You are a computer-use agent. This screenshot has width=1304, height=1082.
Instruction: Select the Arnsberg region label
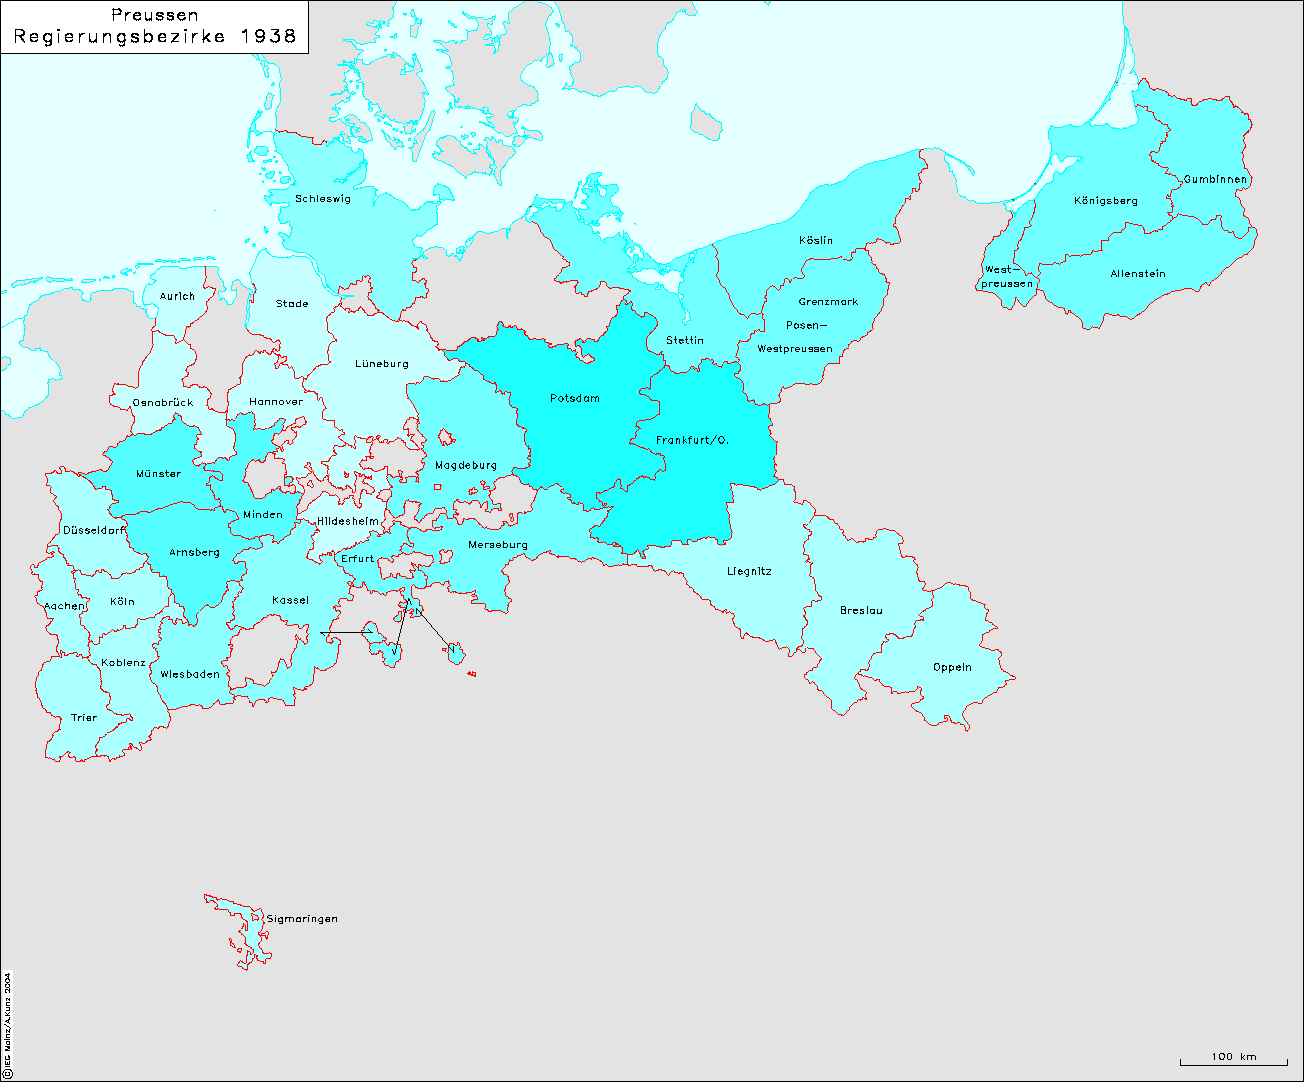pyautogui.click(x=194, y=553)
